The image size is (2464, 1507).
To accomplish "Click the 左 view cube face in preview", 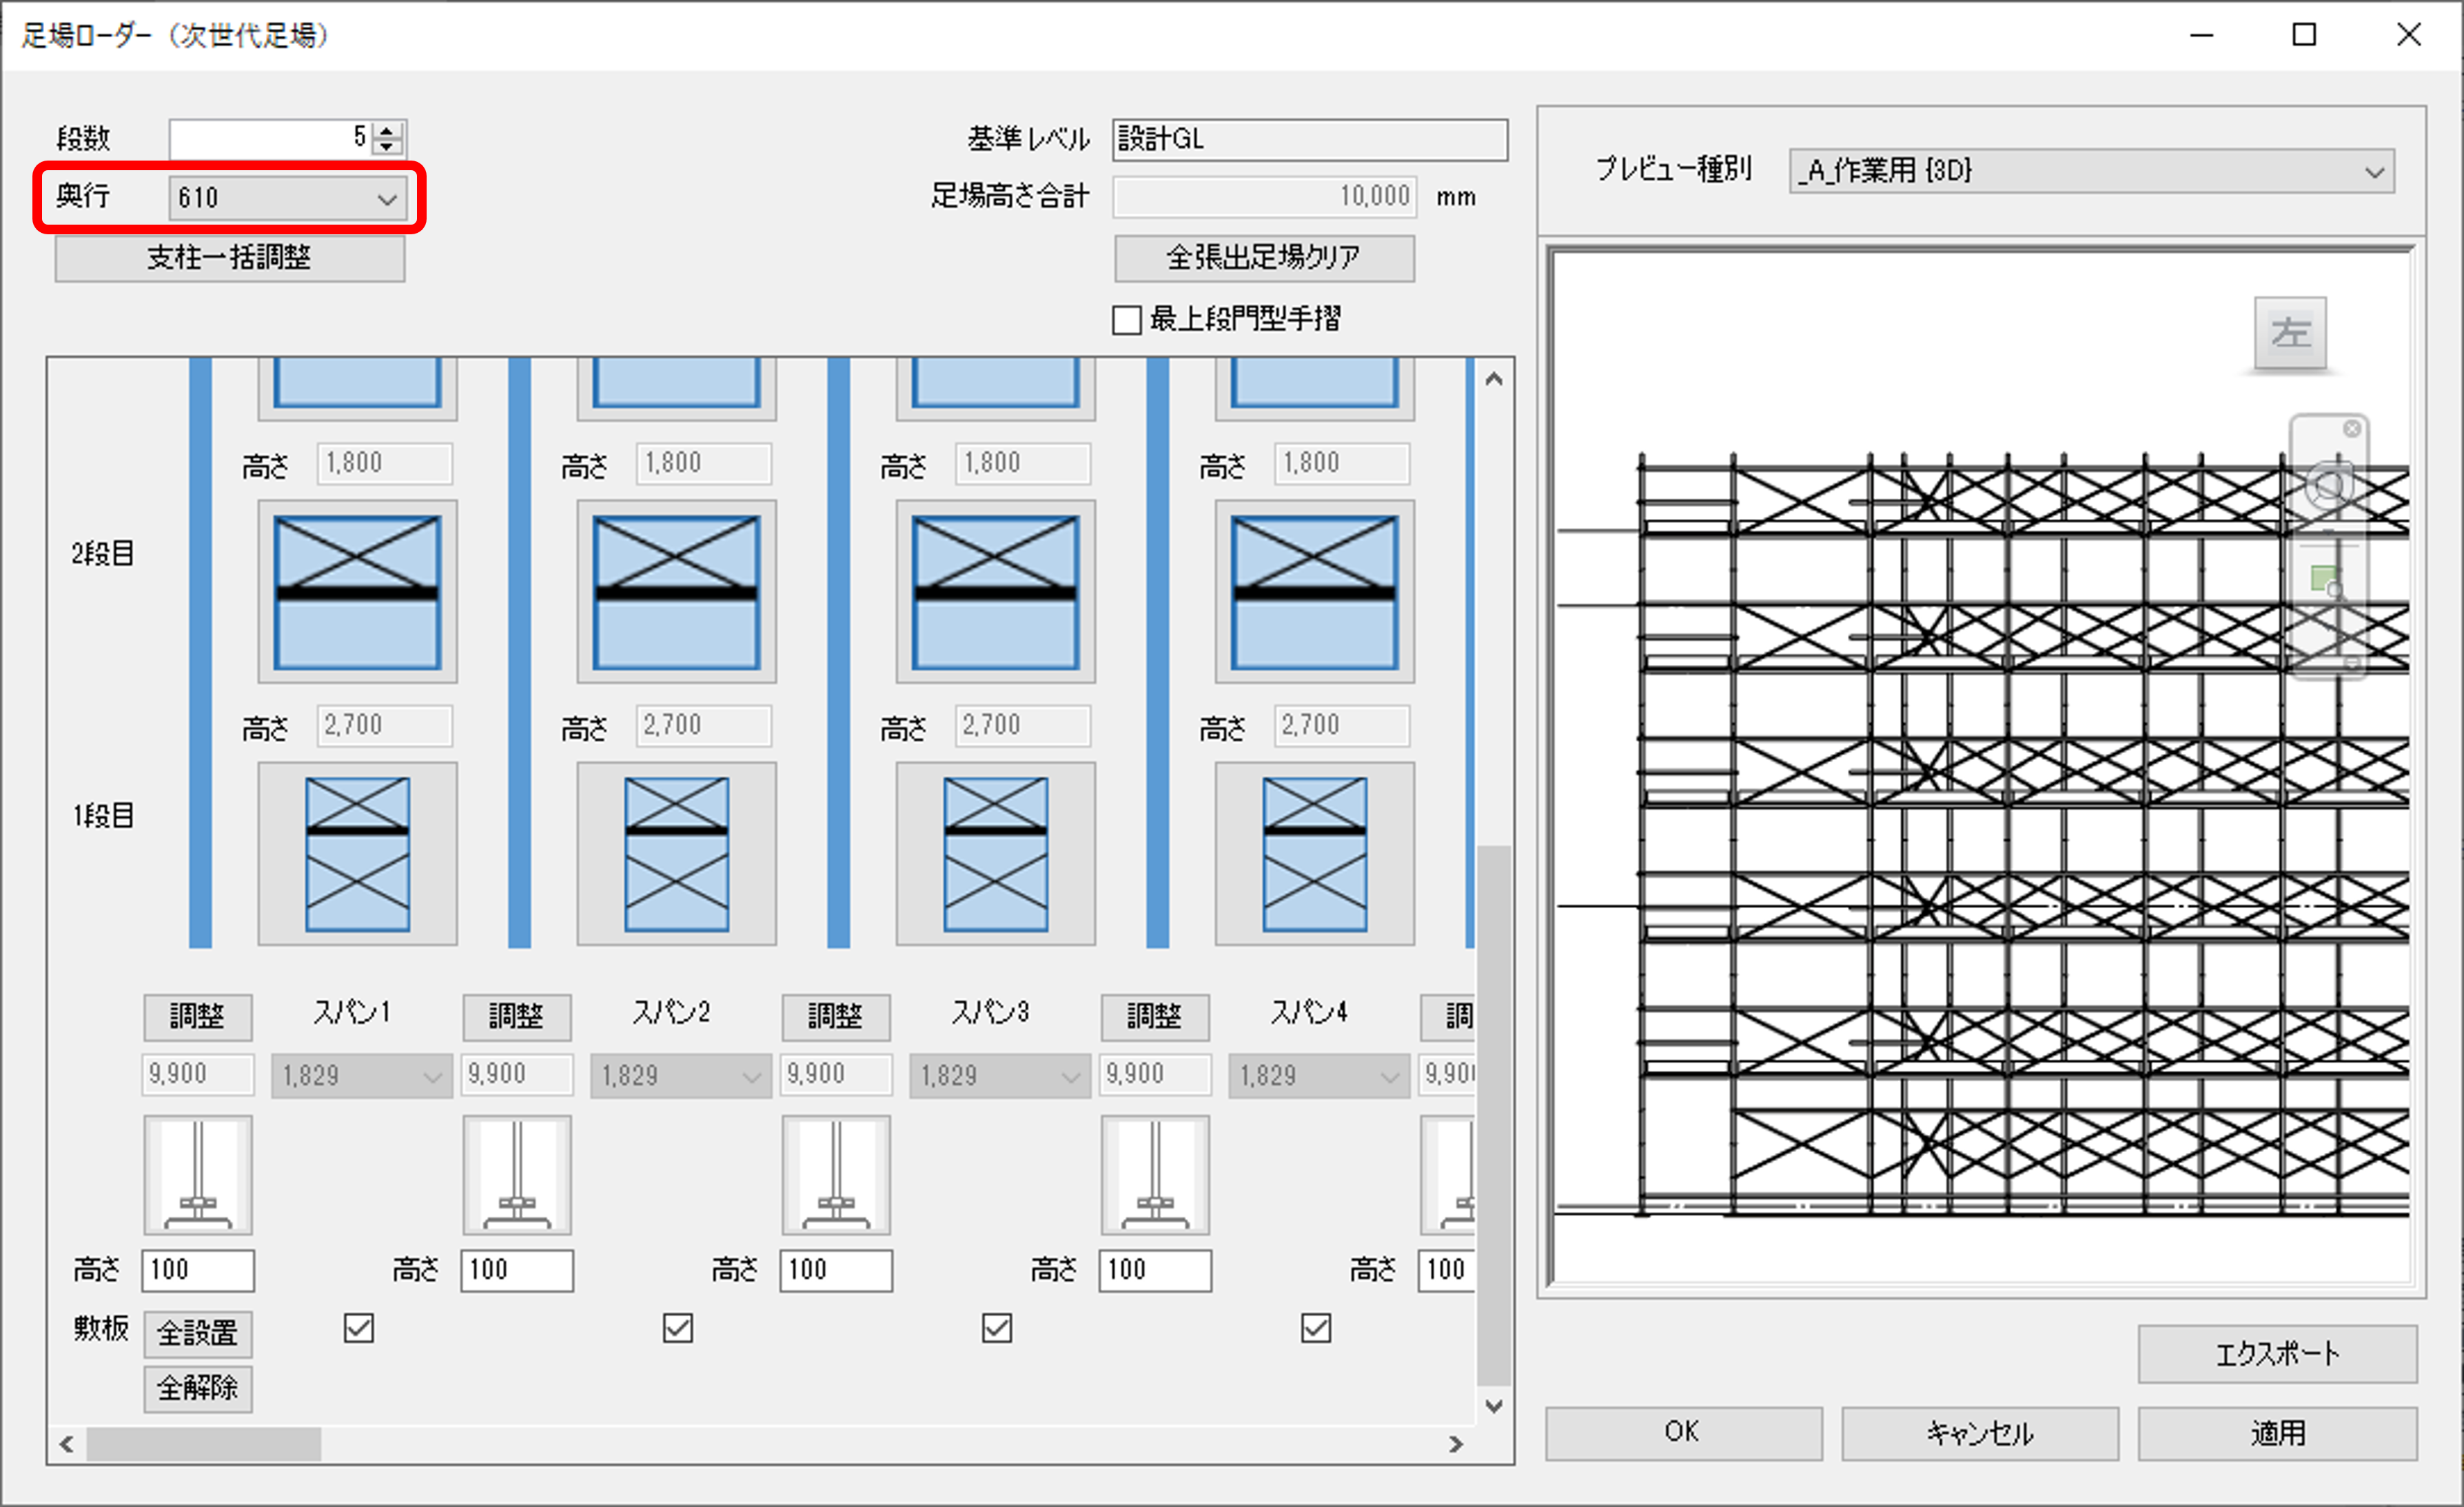I will 2290,333.
